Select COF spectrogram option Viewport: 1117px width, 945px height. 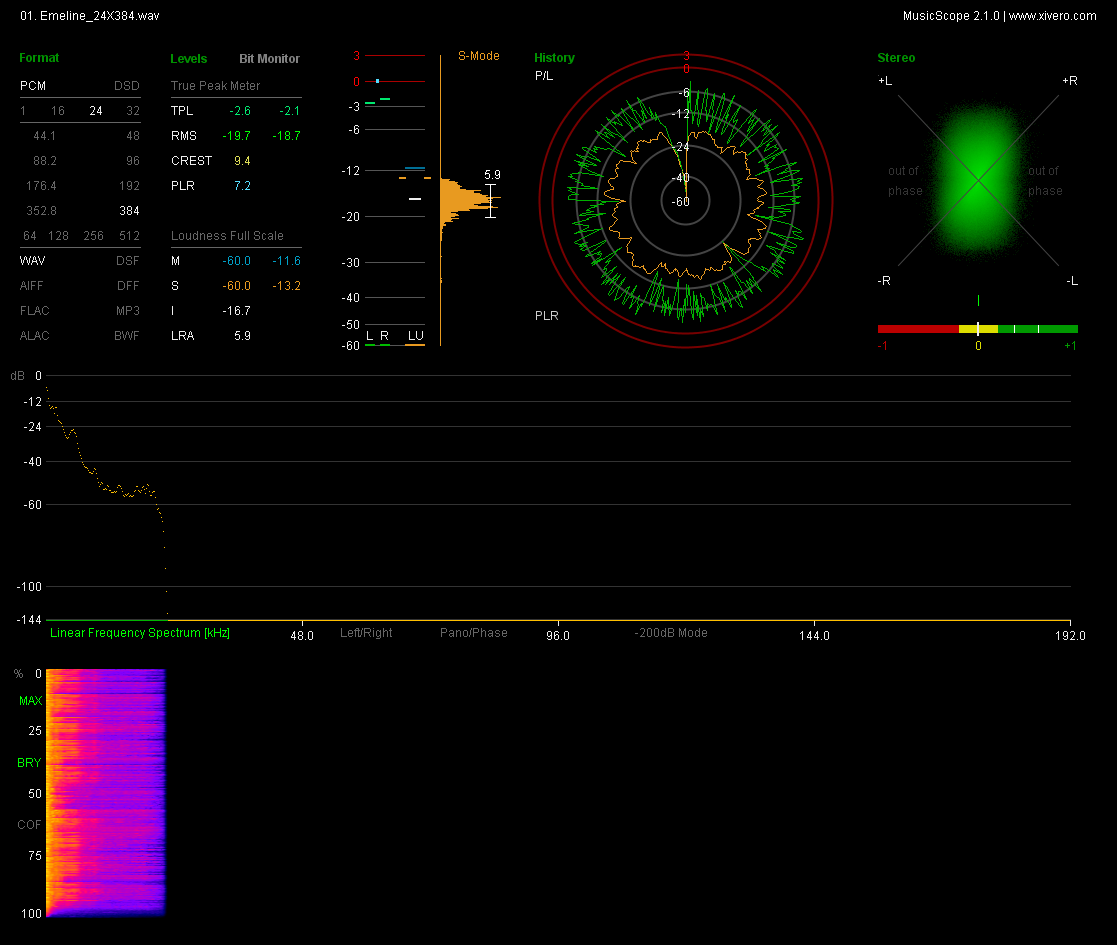click(30, 825)
